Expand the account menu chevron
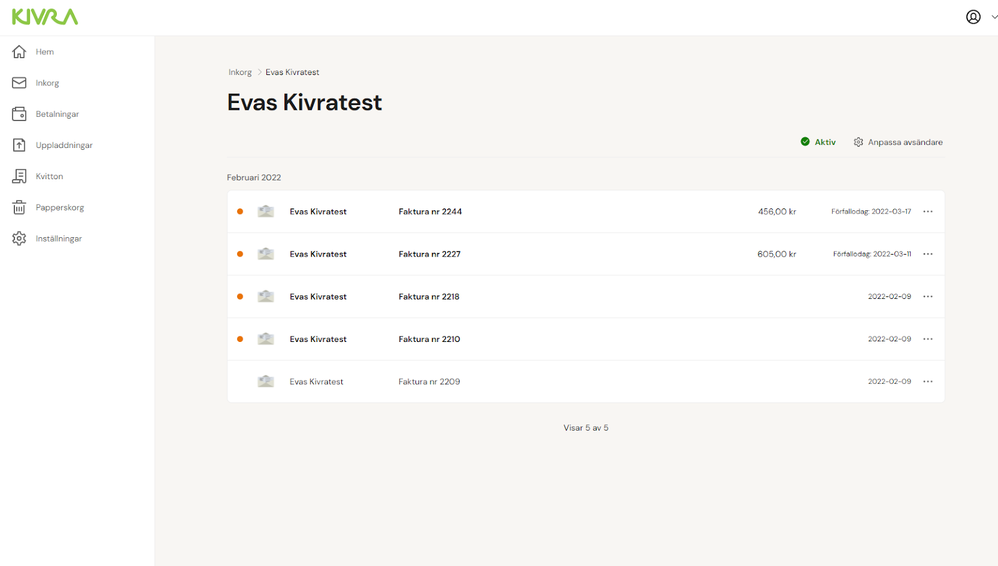This screenshot has height=566, width=998. click(994, 17)
